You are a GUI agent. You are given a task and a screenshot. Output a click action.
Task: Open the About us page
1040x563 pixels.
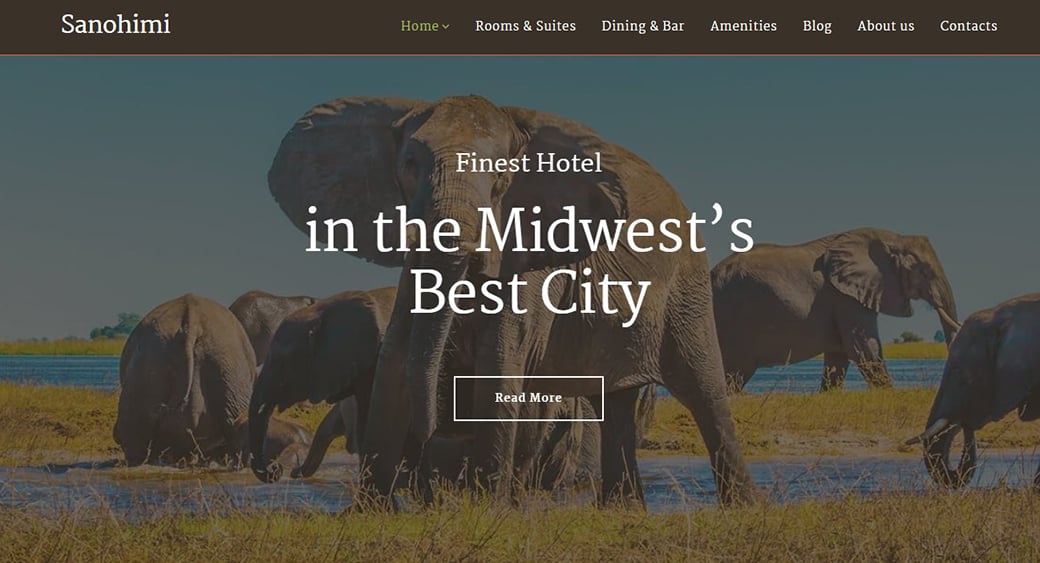pyautogui.click(x=885, y=26)
